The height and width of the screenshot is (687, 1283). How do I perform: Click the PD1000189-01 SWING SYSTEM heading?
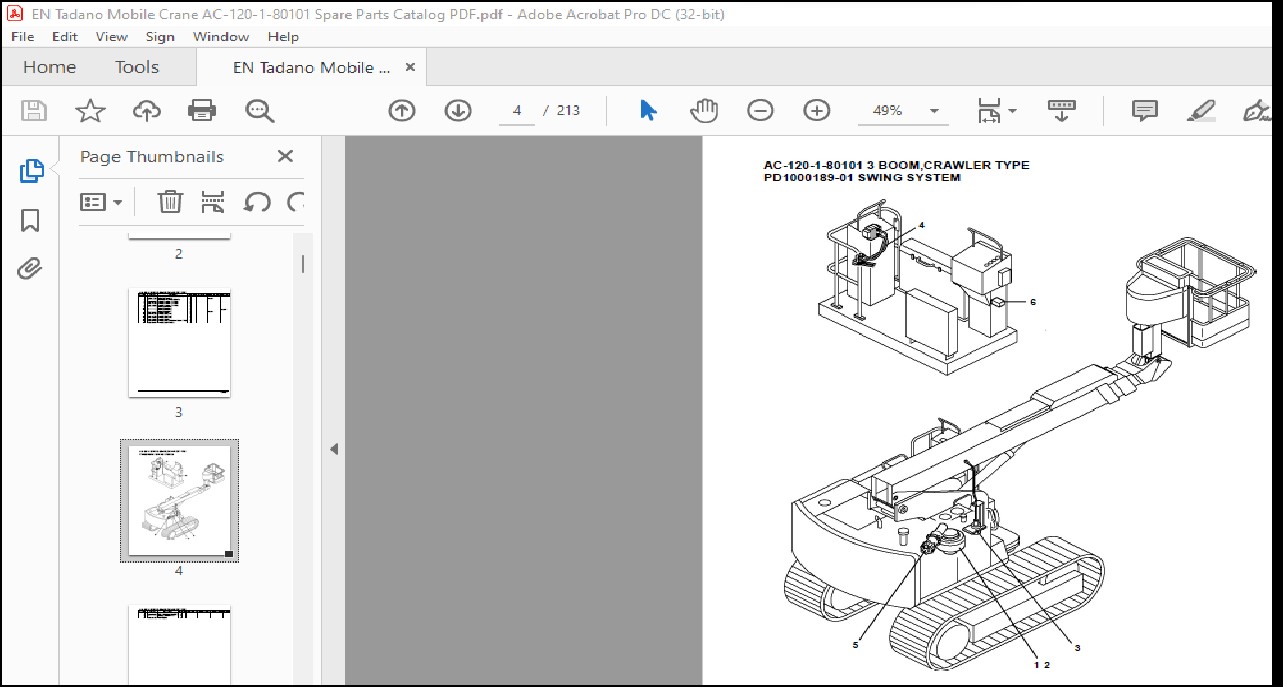click(862, 178)
